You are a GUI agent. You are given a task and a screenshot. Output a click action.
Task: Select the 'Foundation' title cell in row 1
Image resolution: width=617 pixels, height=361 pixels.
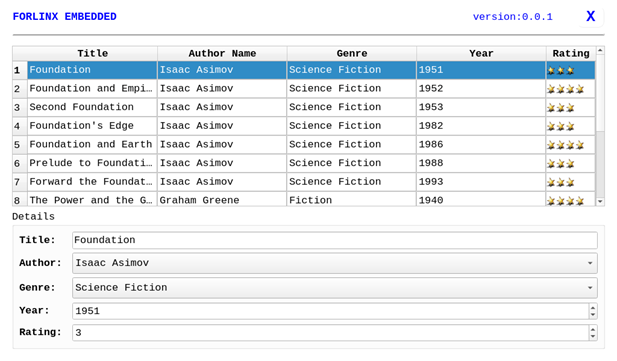pos(92,70)
